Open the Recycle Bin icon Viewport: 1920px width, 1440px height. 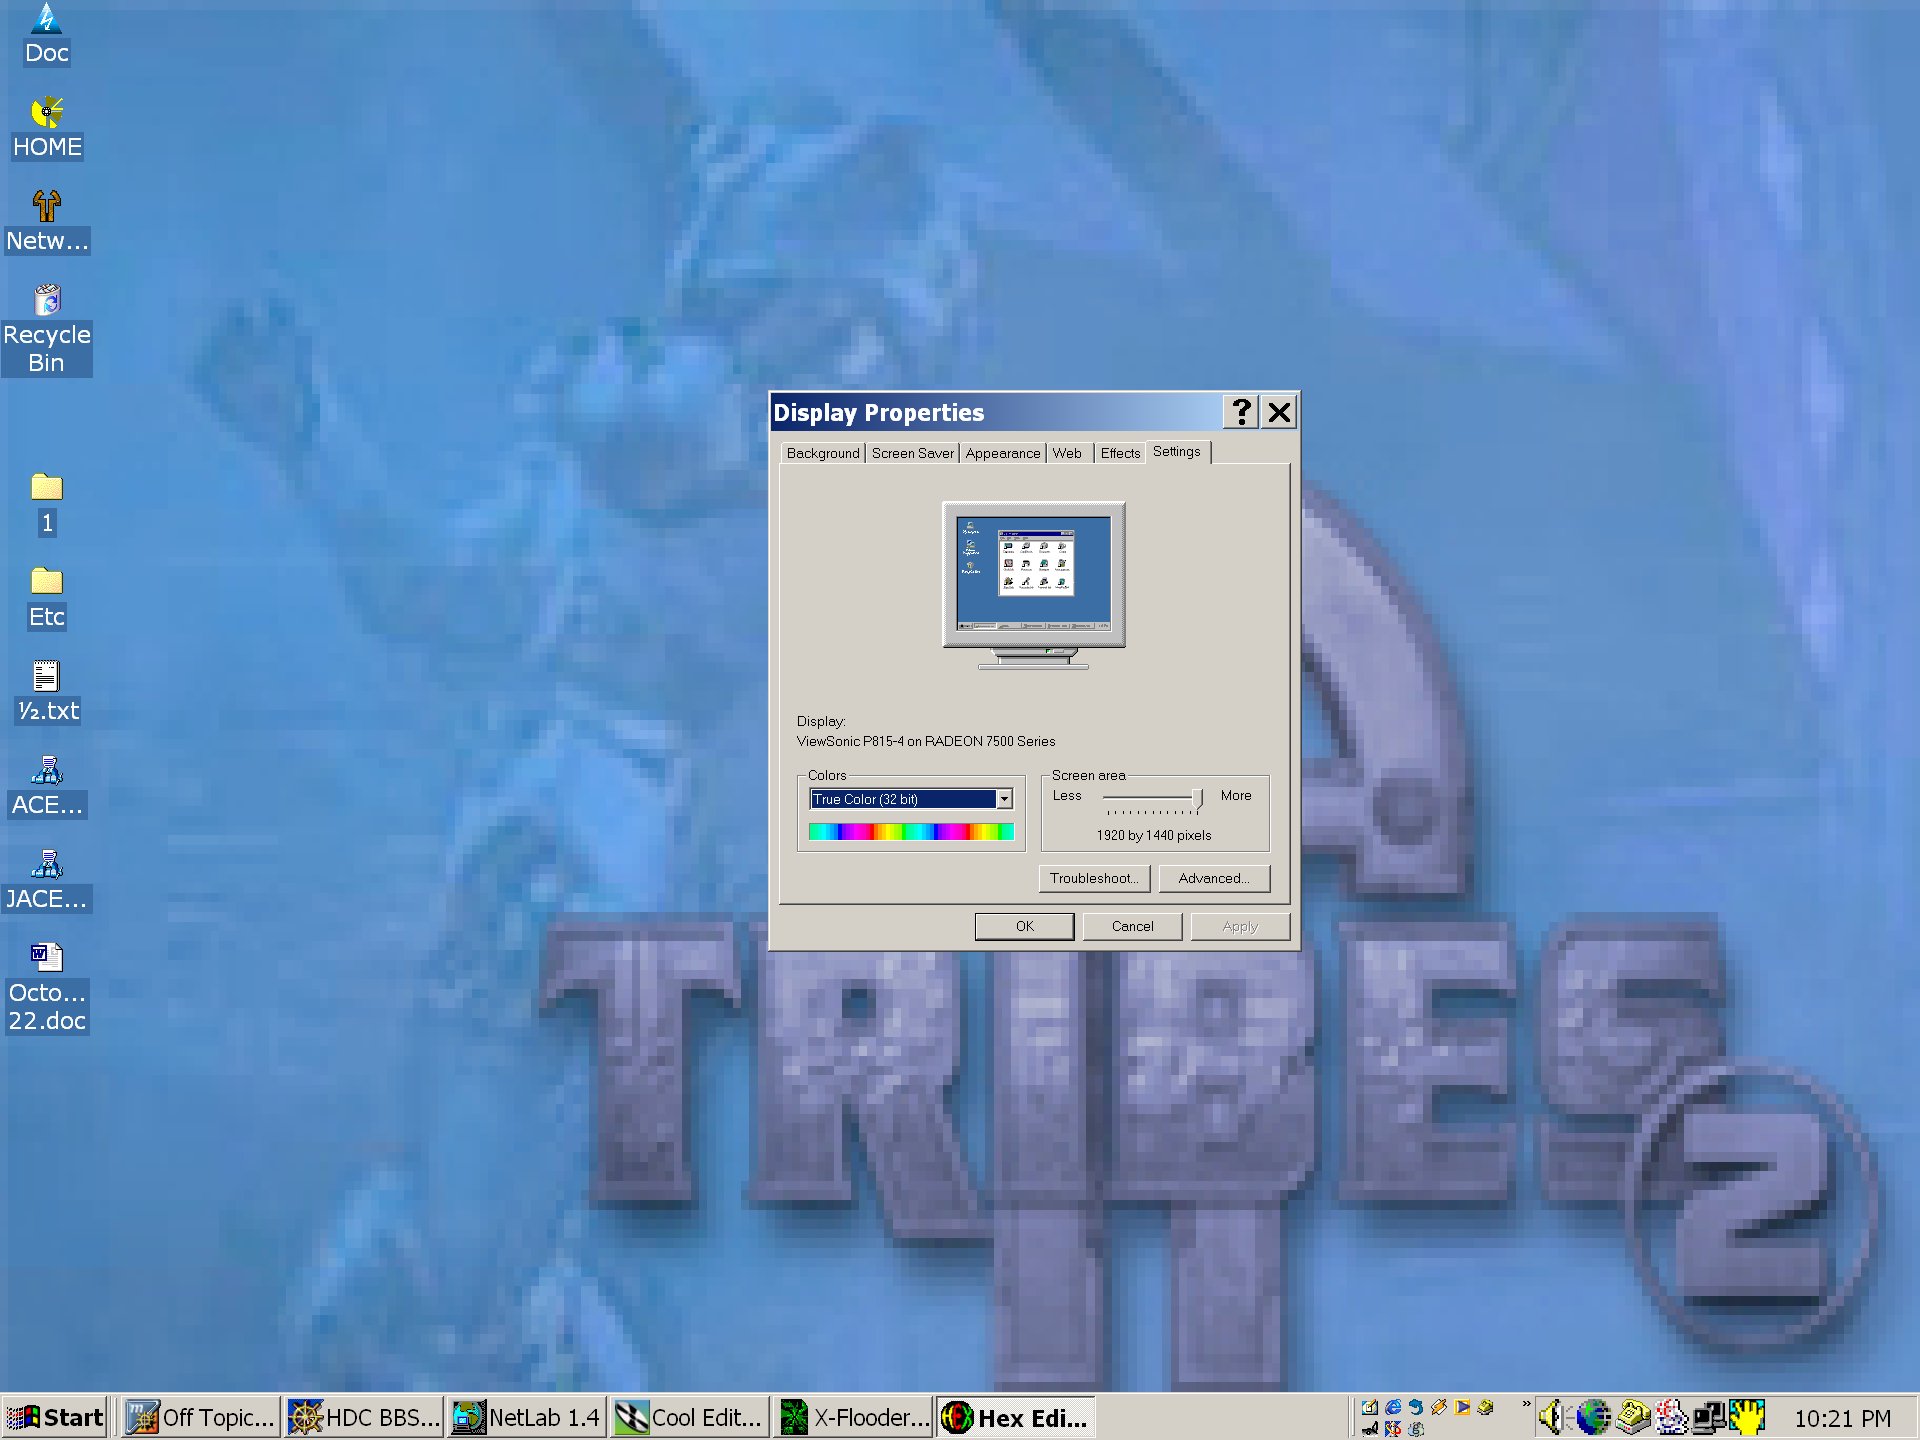(47, 330)
